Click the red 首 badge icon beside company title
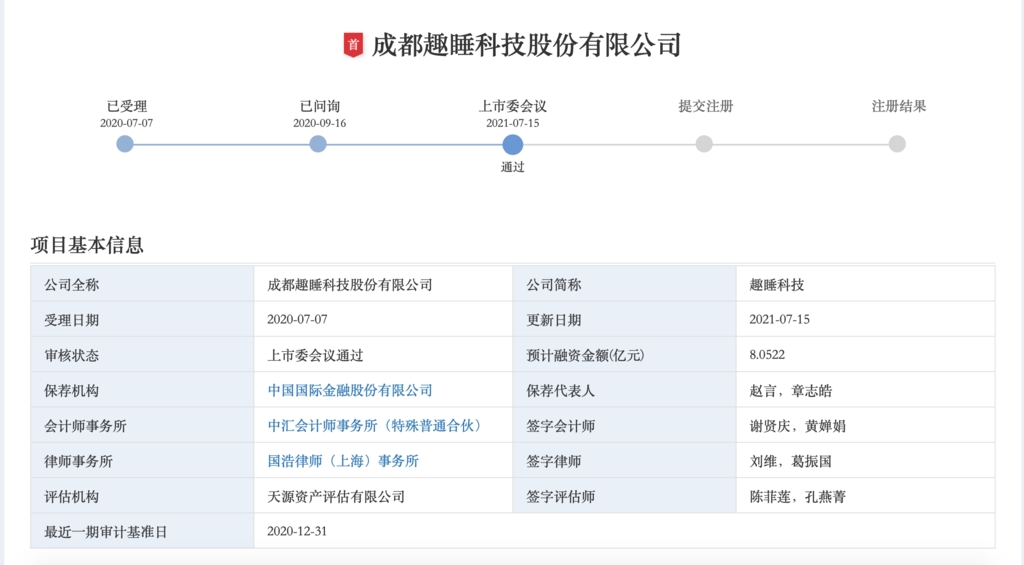This screenshot has height=565, width=1024. point(353,45)
